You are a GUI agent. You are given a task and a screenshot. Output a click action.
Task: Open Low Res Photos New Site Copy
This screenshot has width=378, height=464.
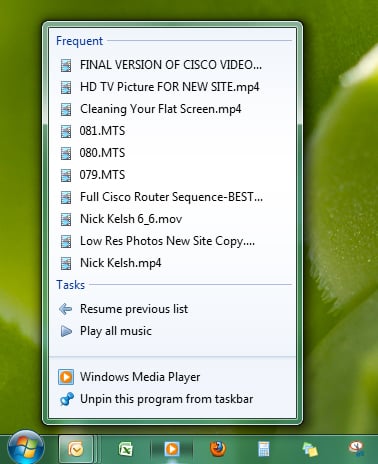(172, 241)
